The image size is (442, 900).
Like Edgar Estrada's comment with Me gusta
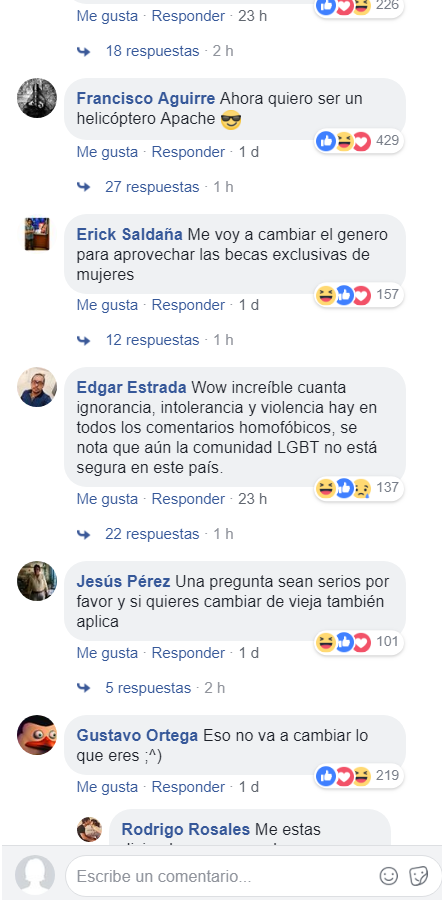[x=107, y=499]
